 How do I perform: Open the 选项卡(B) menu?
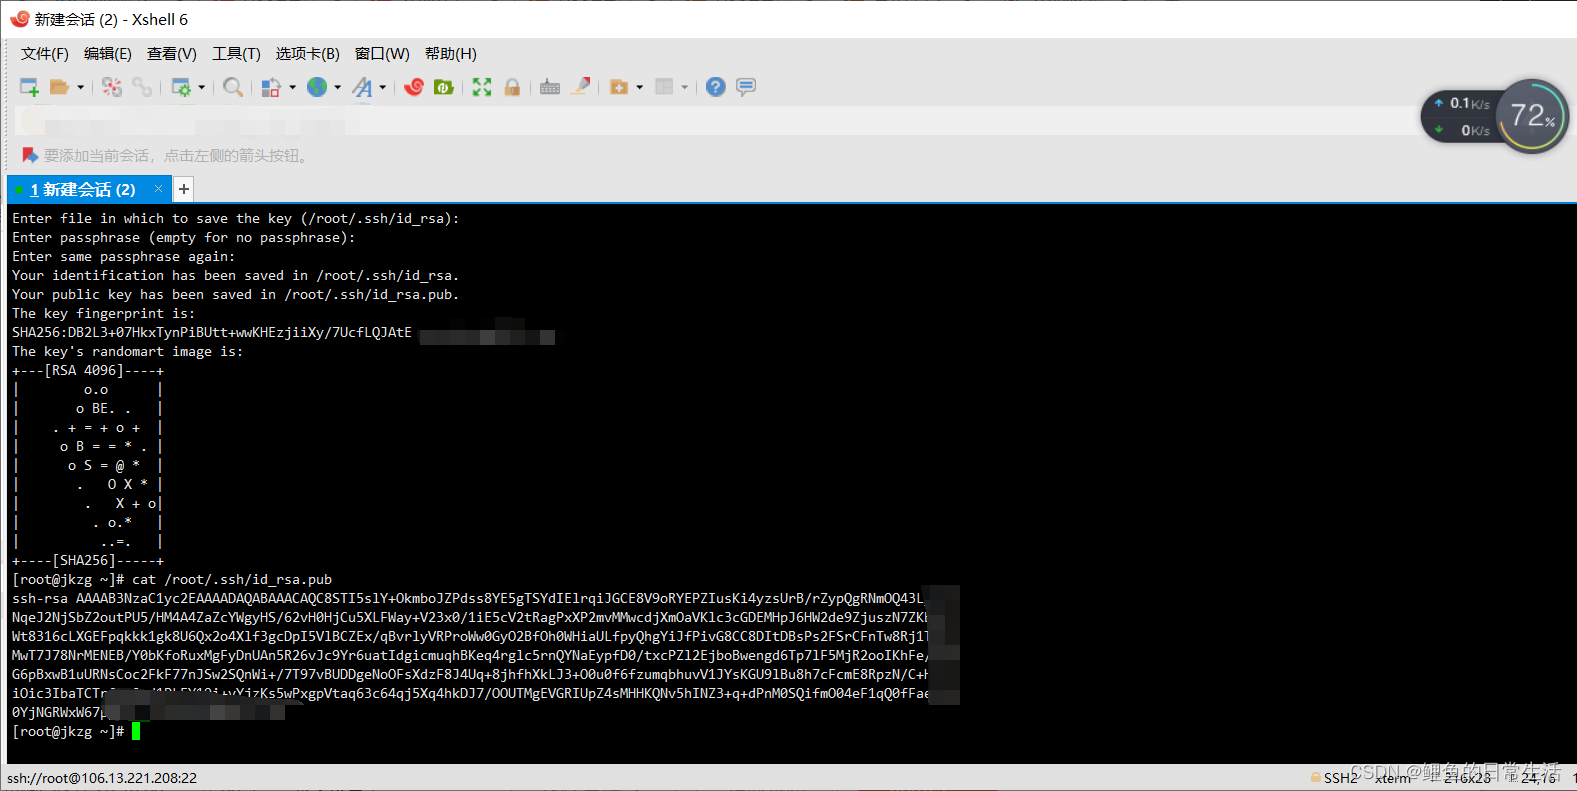(308, 54)
